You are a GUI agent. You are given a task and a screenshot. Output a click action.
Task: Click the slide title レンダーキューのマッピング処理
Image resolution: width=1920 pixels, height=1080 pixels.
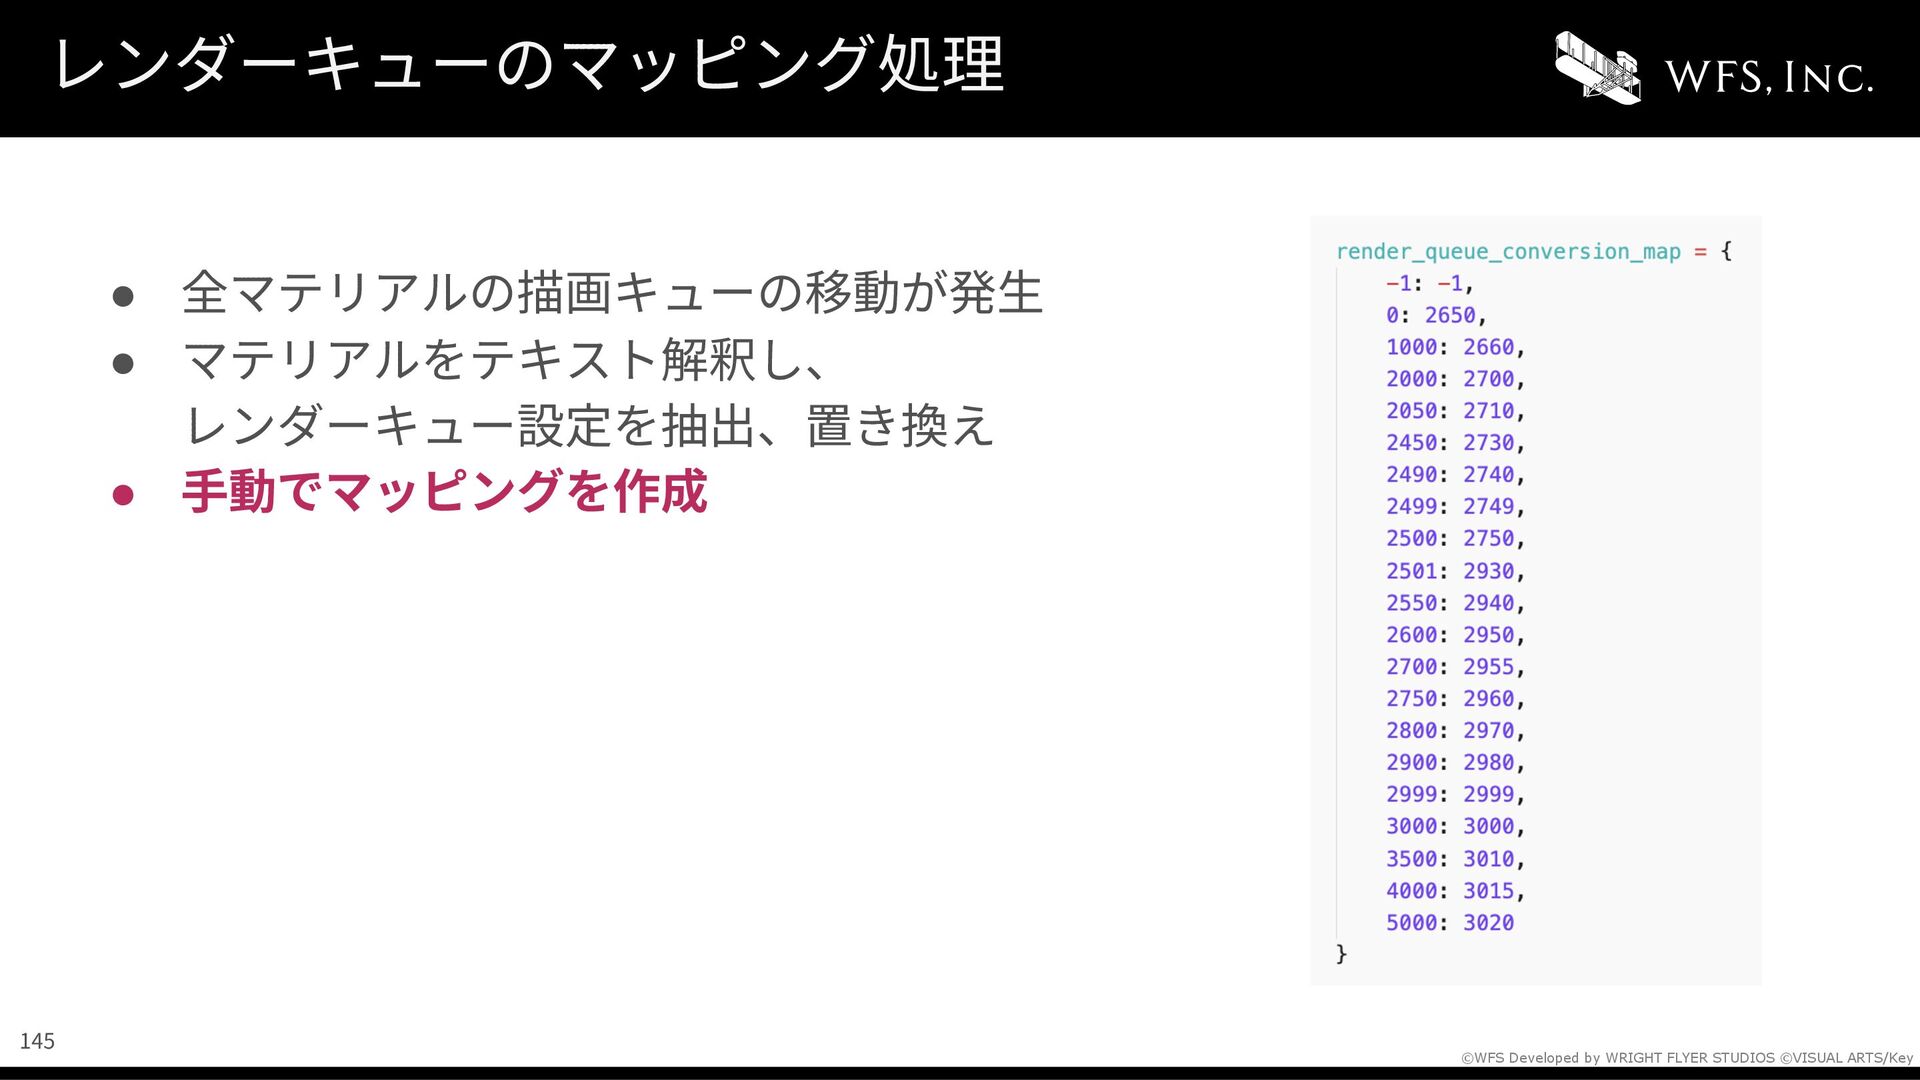point(529,64)
